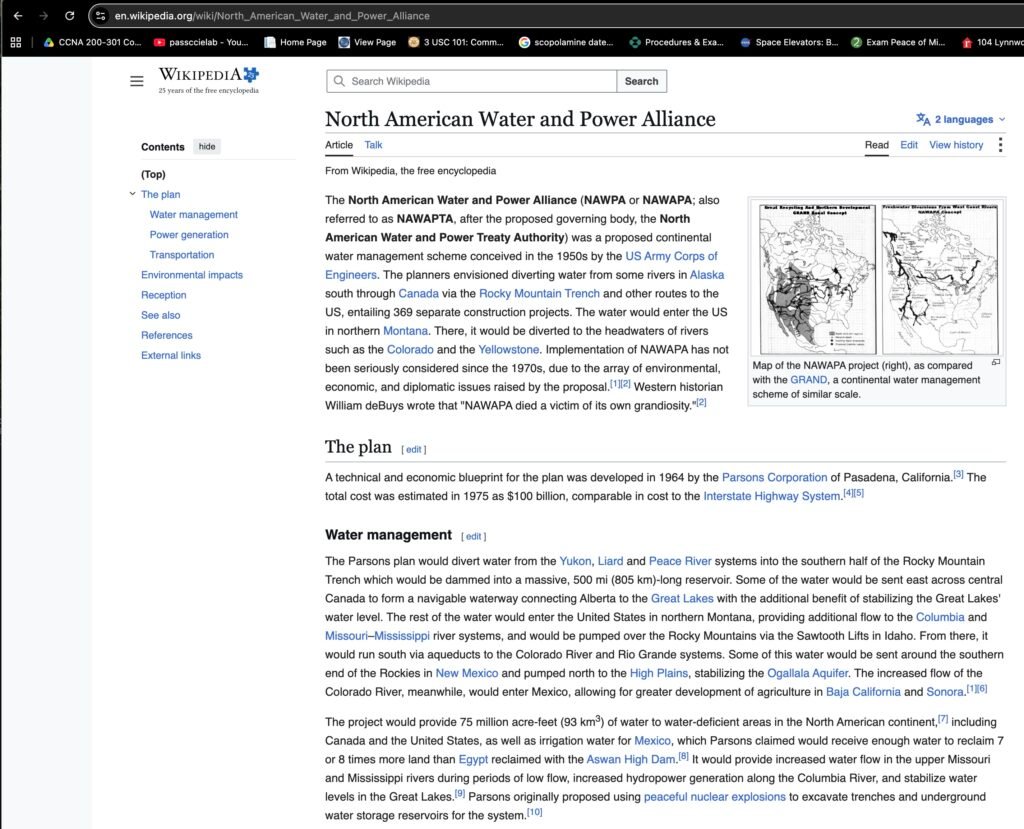Open the Home Page bookmark
The image size is (1024, 829).
coord(295,42)
